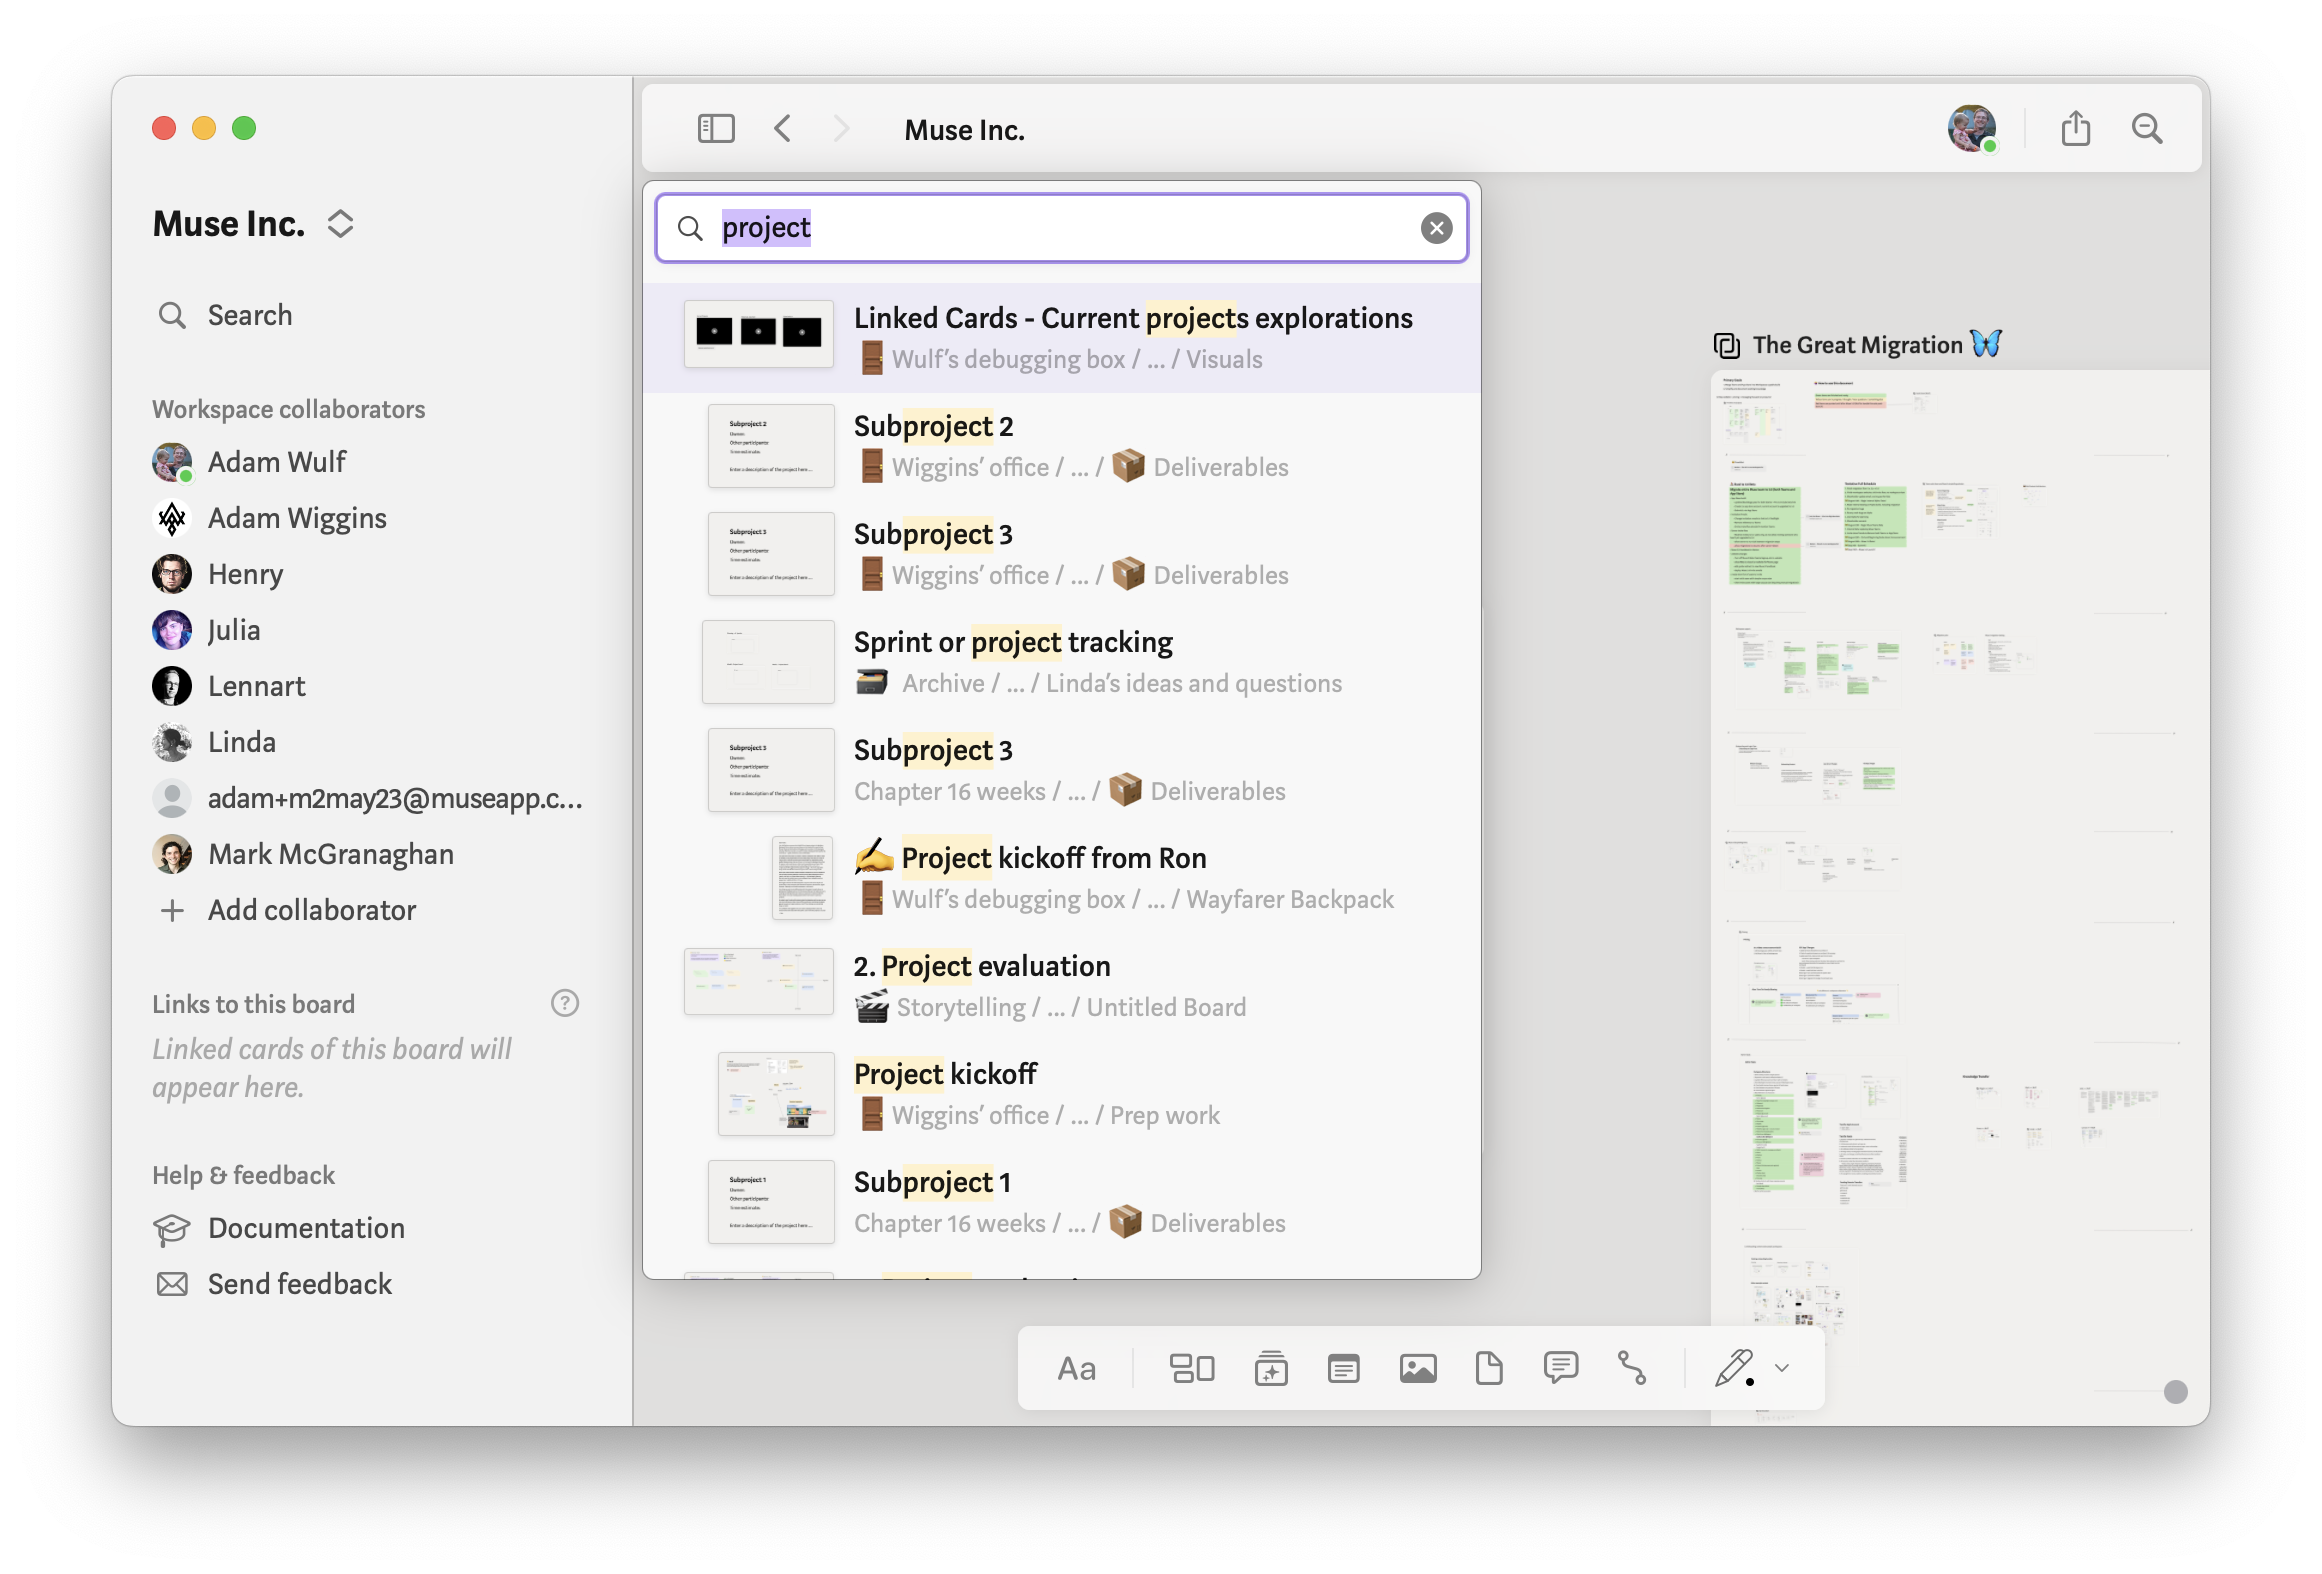The width and height of the screenshot is (2322, 1574).
Task: Clear the project search field
Action: click(x=1436, y=228)
